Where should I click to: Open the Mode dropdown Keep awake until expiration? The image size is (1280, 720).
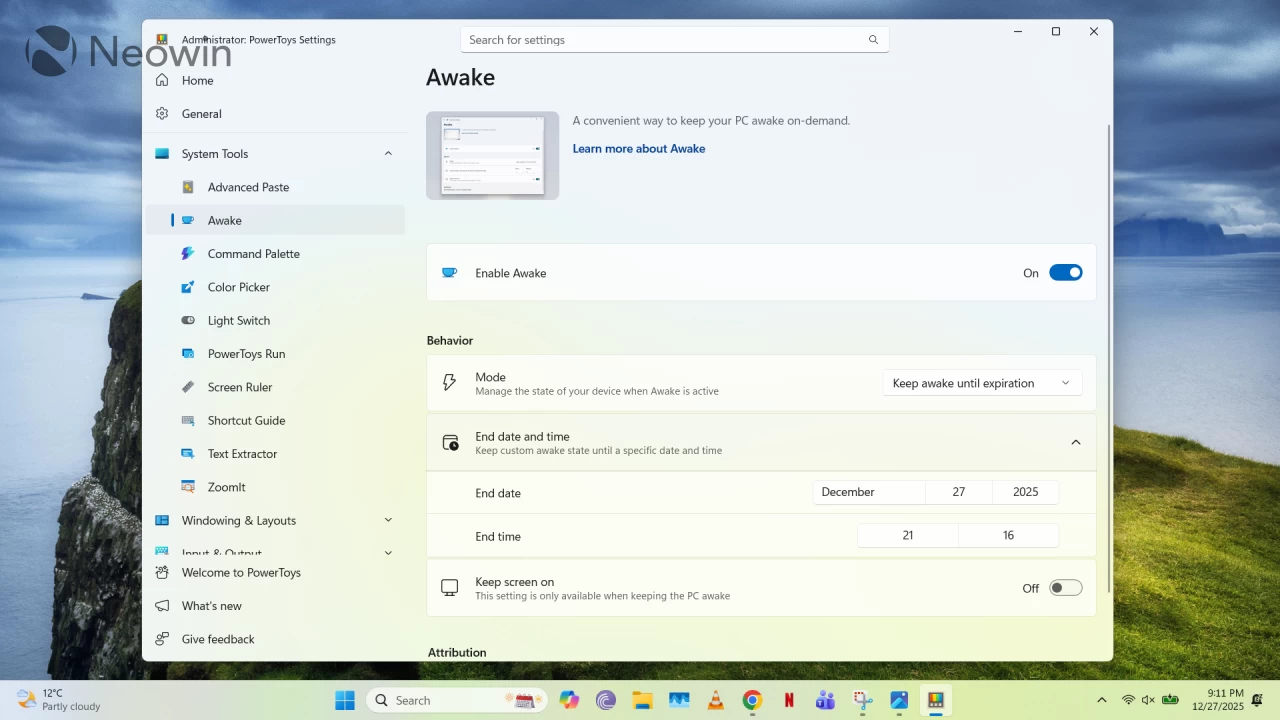982,383
